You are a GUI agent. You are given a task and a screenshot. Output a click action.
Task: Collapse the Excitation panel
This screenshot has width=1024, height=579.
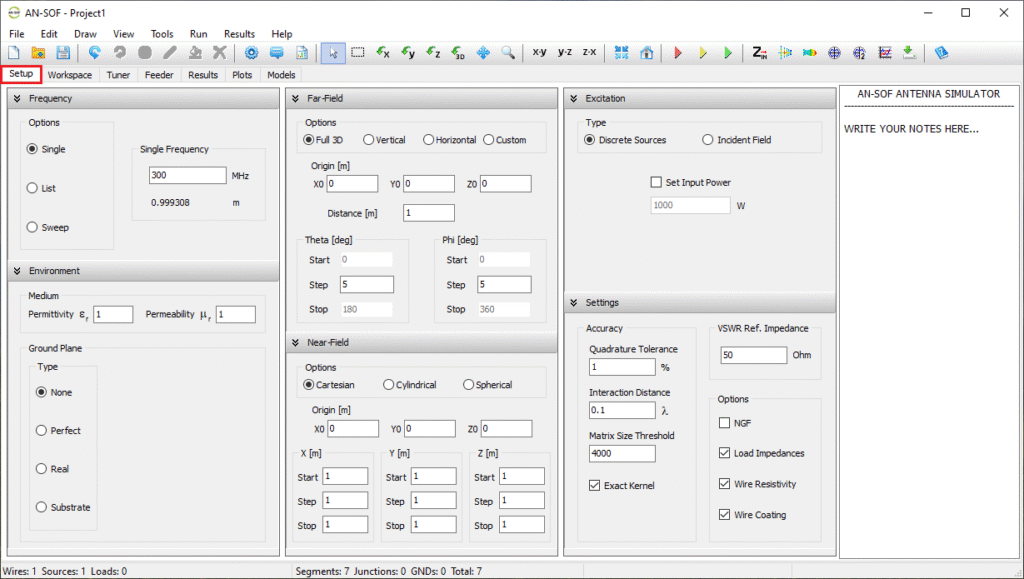coord(573,98)
